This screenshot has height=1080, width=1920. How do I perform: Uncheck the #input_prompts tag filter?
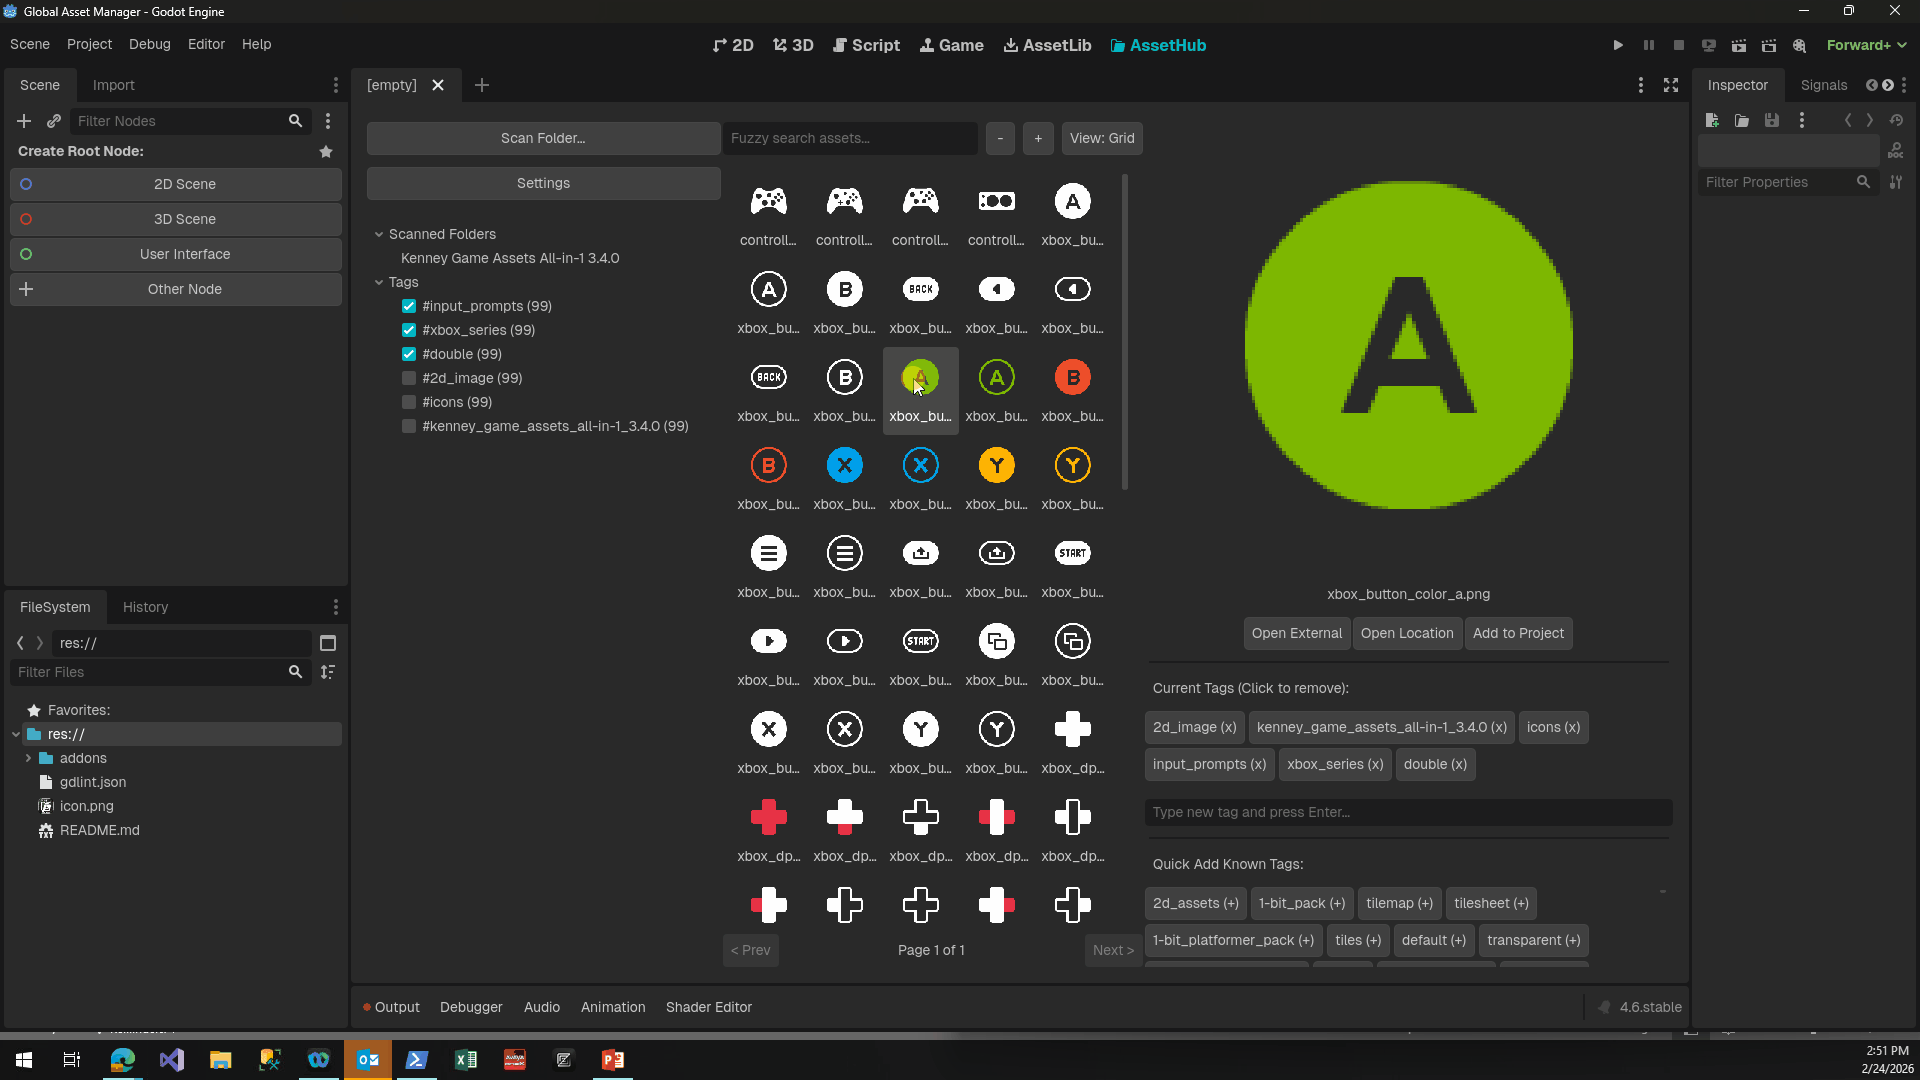point(409,306)
